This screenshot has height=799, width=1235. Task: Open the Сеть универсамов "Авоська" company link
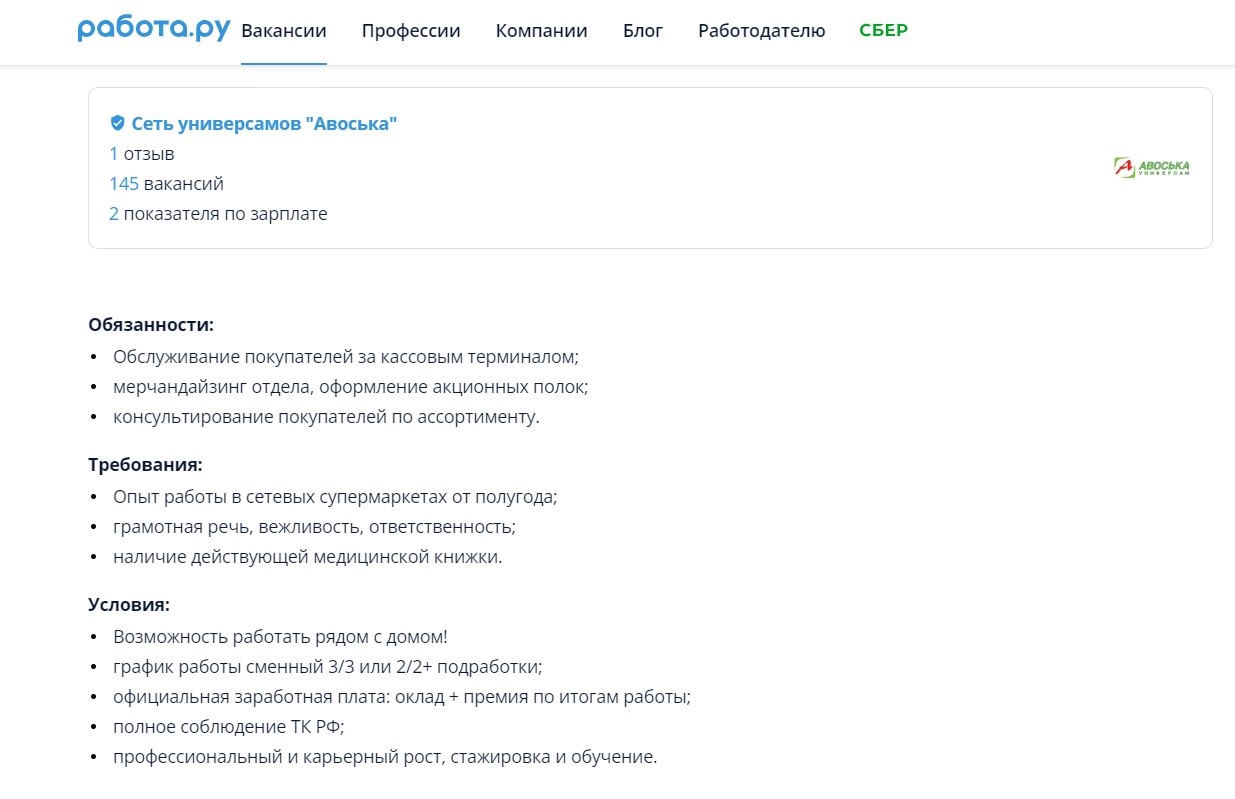(x=265, y=123)
